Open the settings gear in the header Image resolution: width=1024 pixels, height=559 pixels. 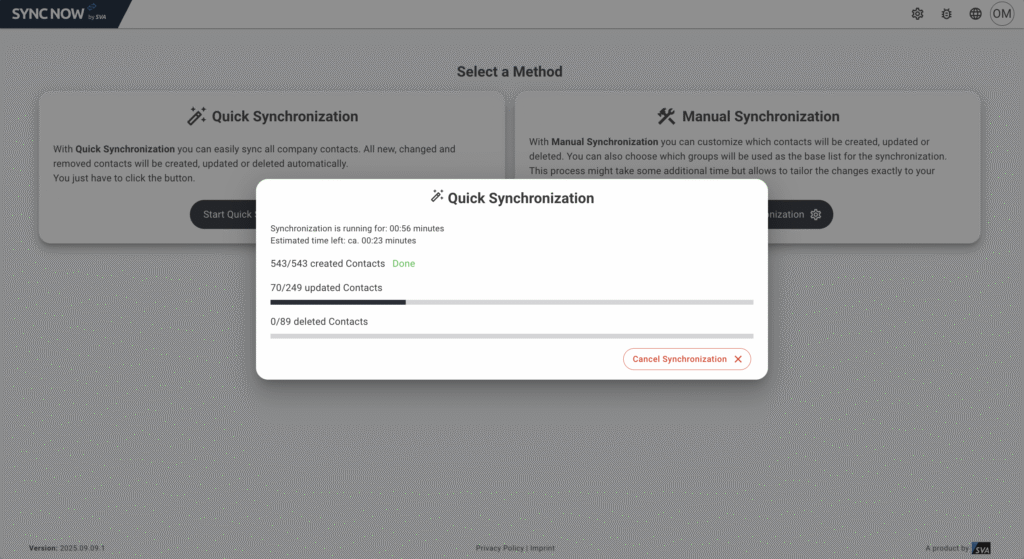[918, 14]
